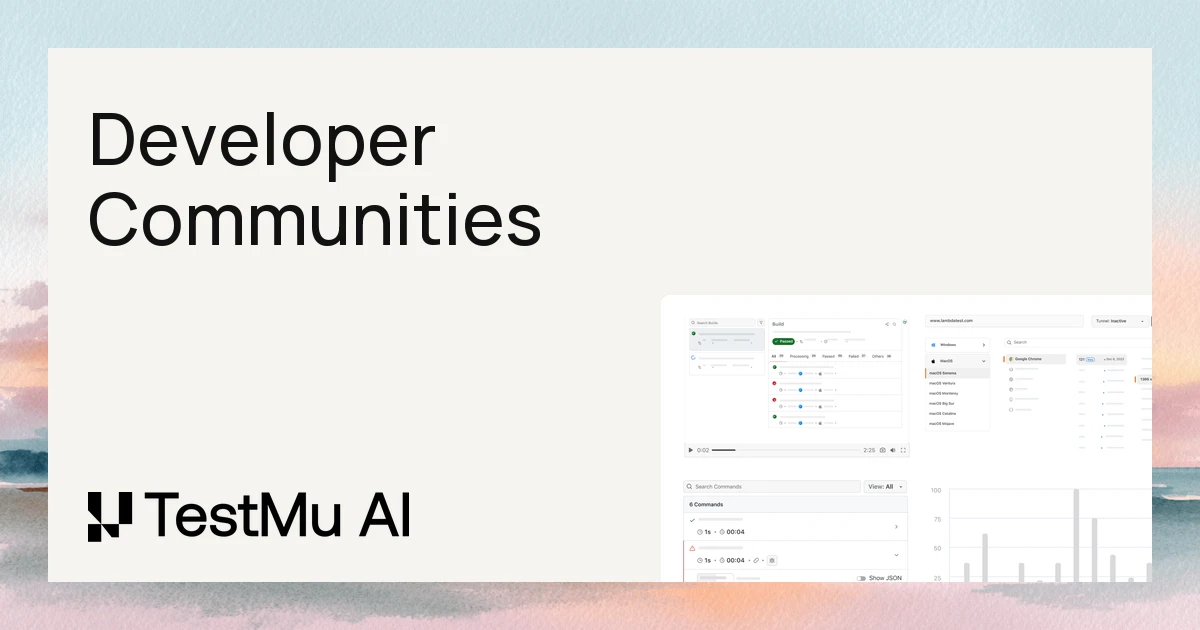Click the Apple logo beside MacOS
1200x630 pixels.
coord(933,361)
